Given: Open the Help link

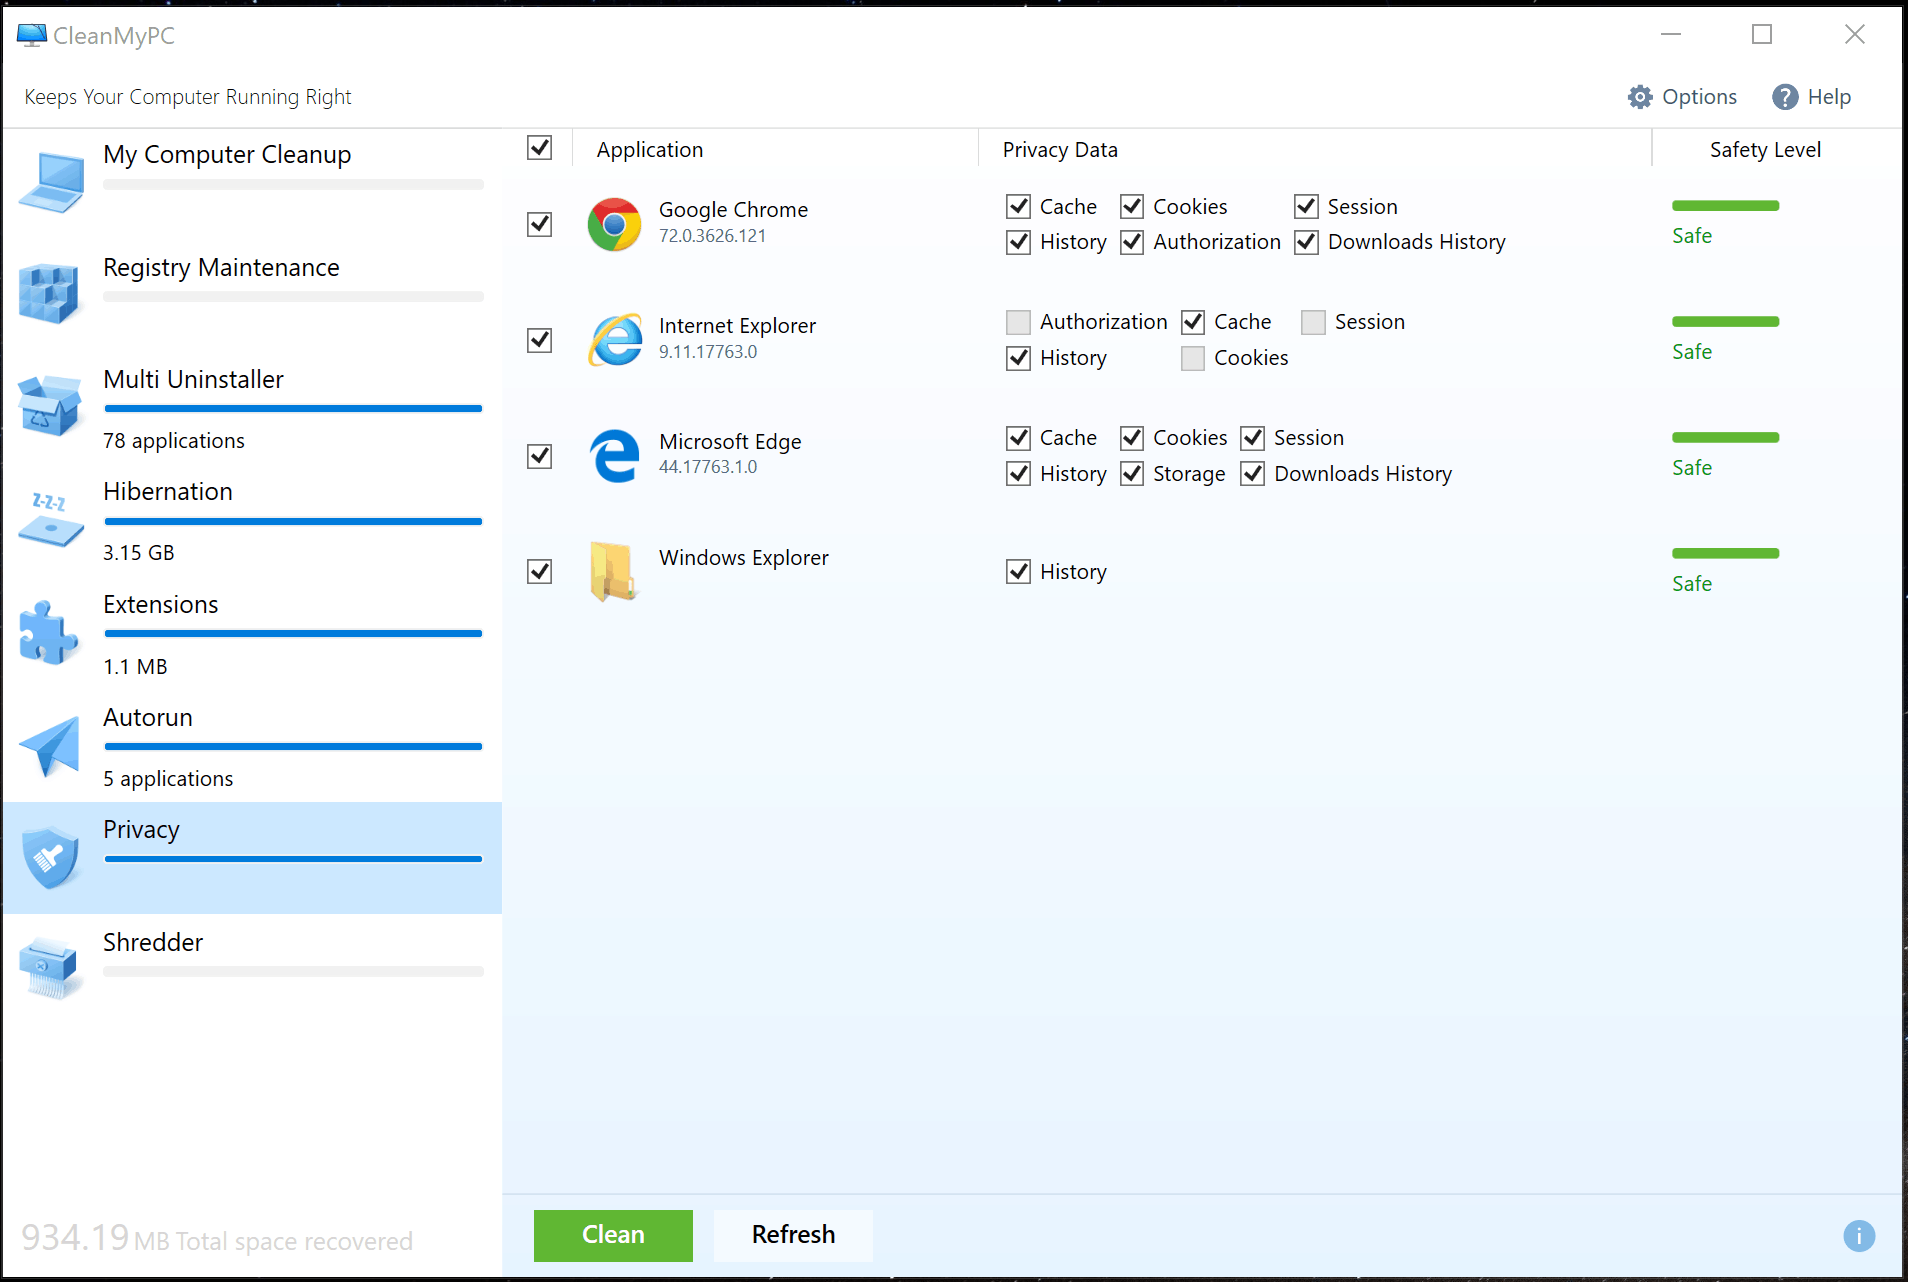Looking at the screenshot, I should [x=1811, y=97].
